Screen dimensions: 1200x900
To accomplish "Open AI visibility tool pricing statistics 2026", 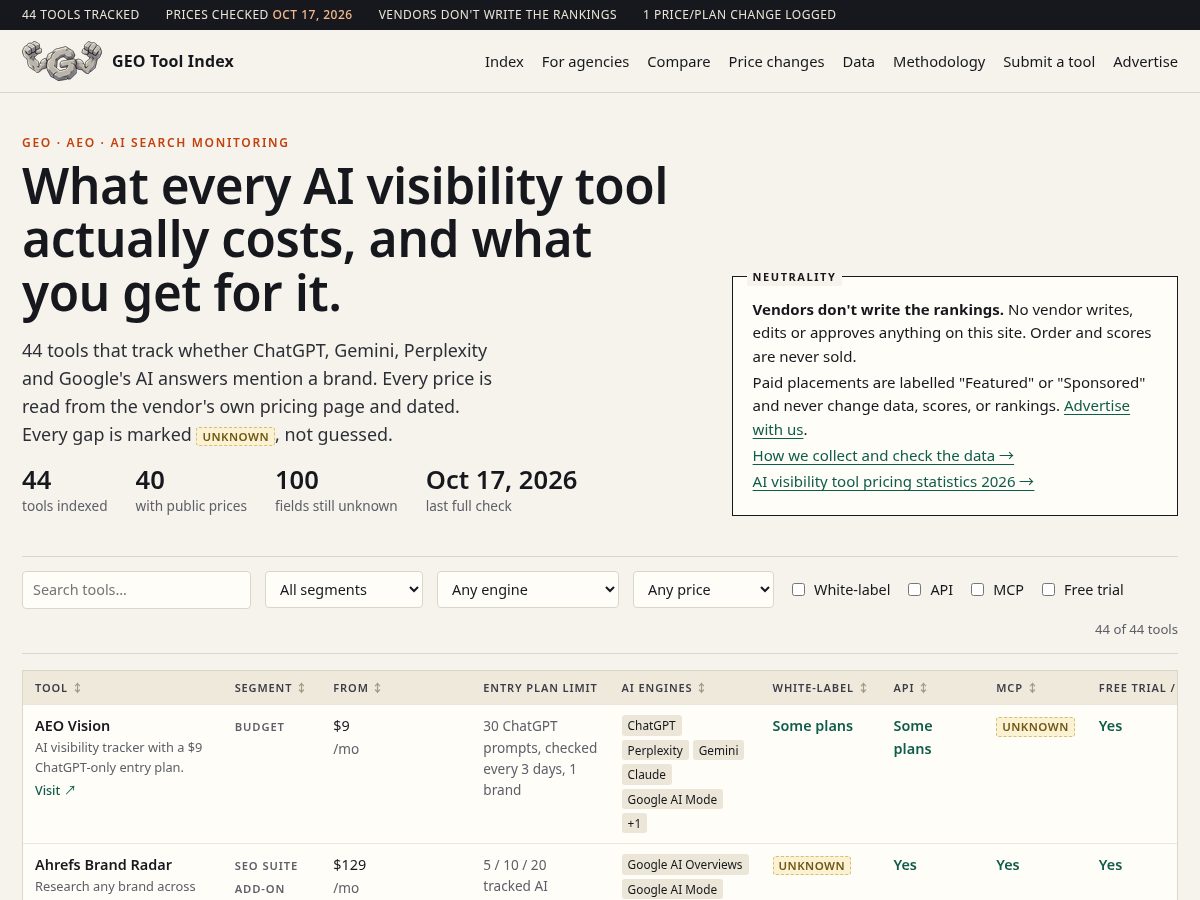I will point(893,481).
